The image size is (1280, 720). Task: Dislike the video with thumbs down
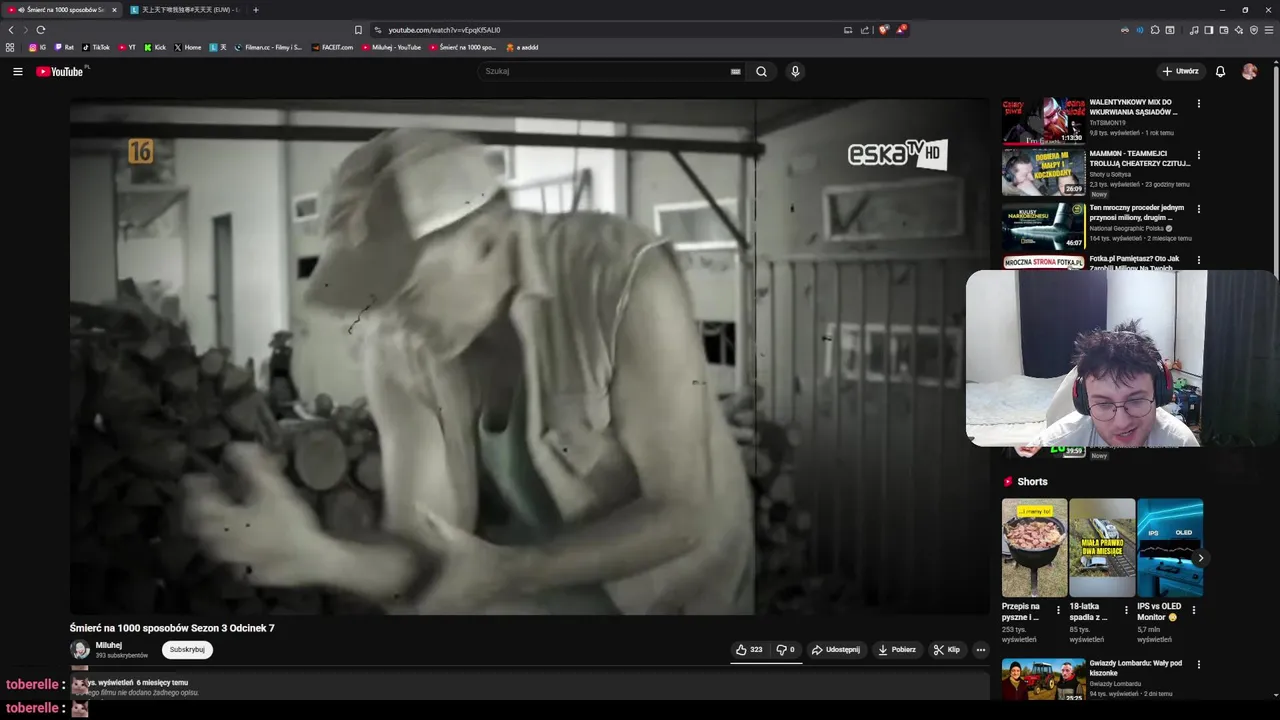[785, 649]
